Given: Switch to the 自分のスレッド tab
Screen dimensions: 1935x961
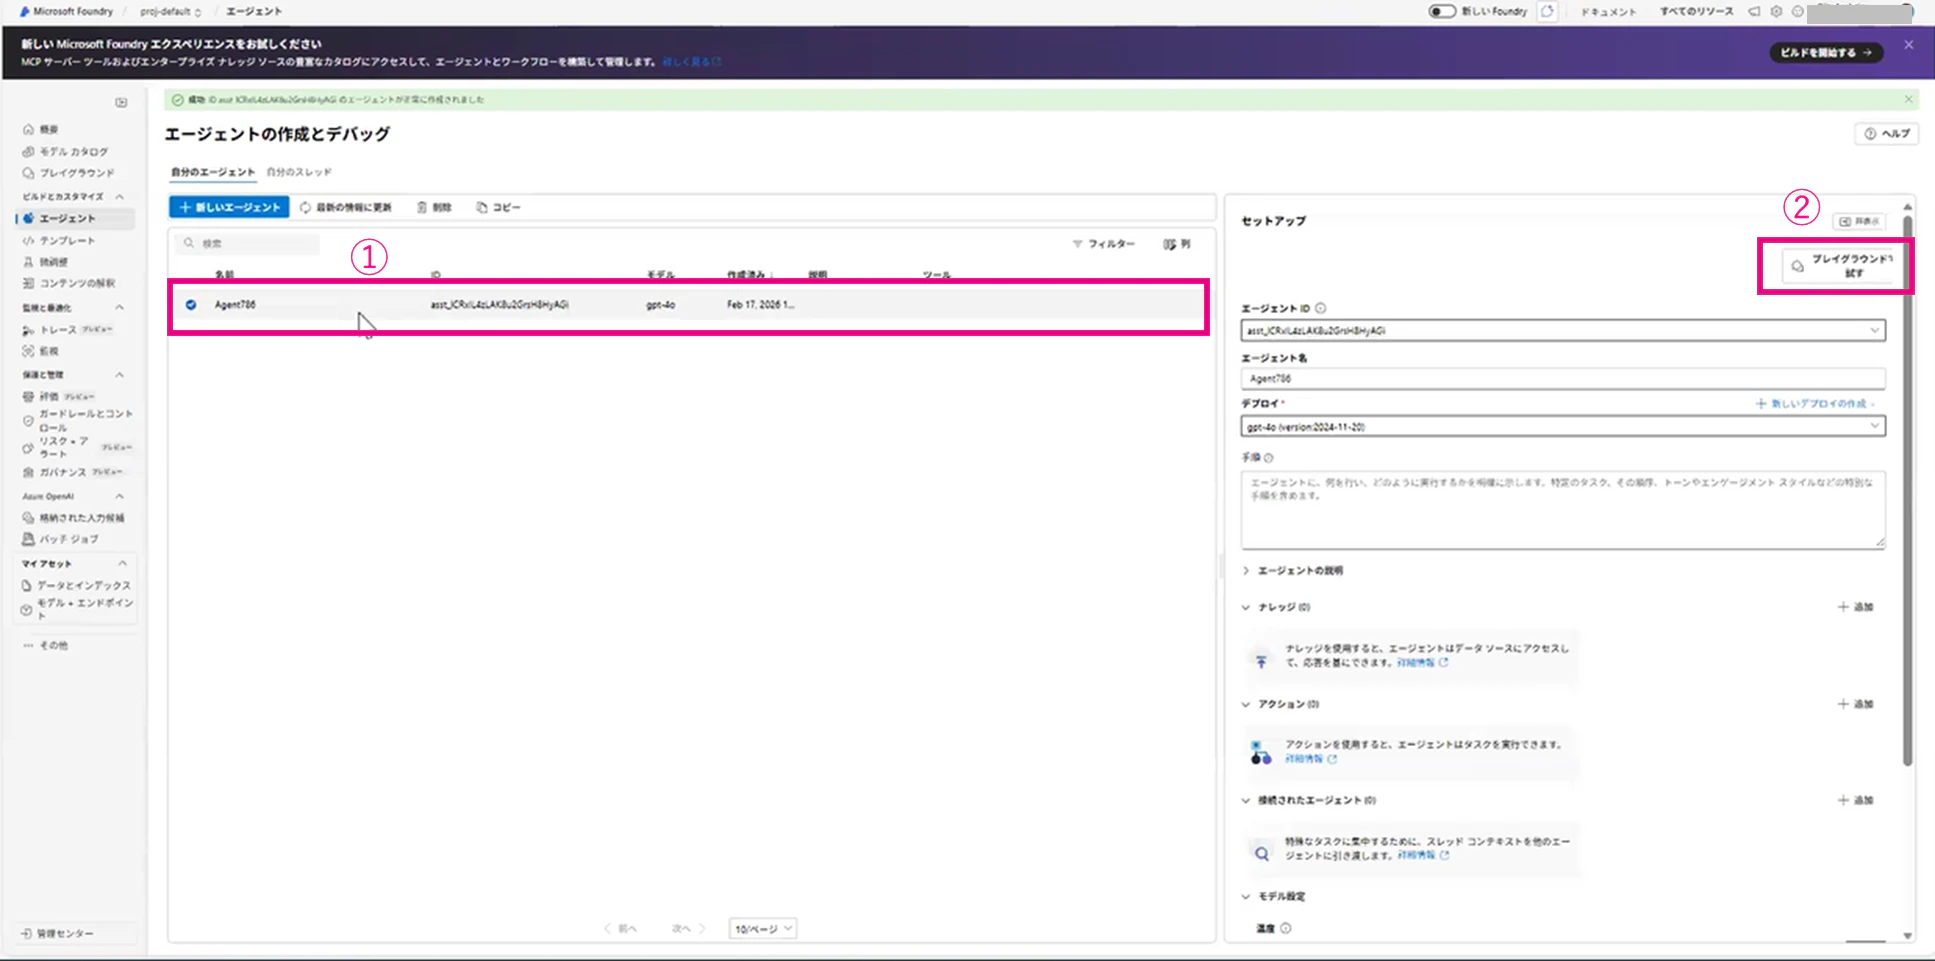Looking at the screenshot, I should pos(299,172).
